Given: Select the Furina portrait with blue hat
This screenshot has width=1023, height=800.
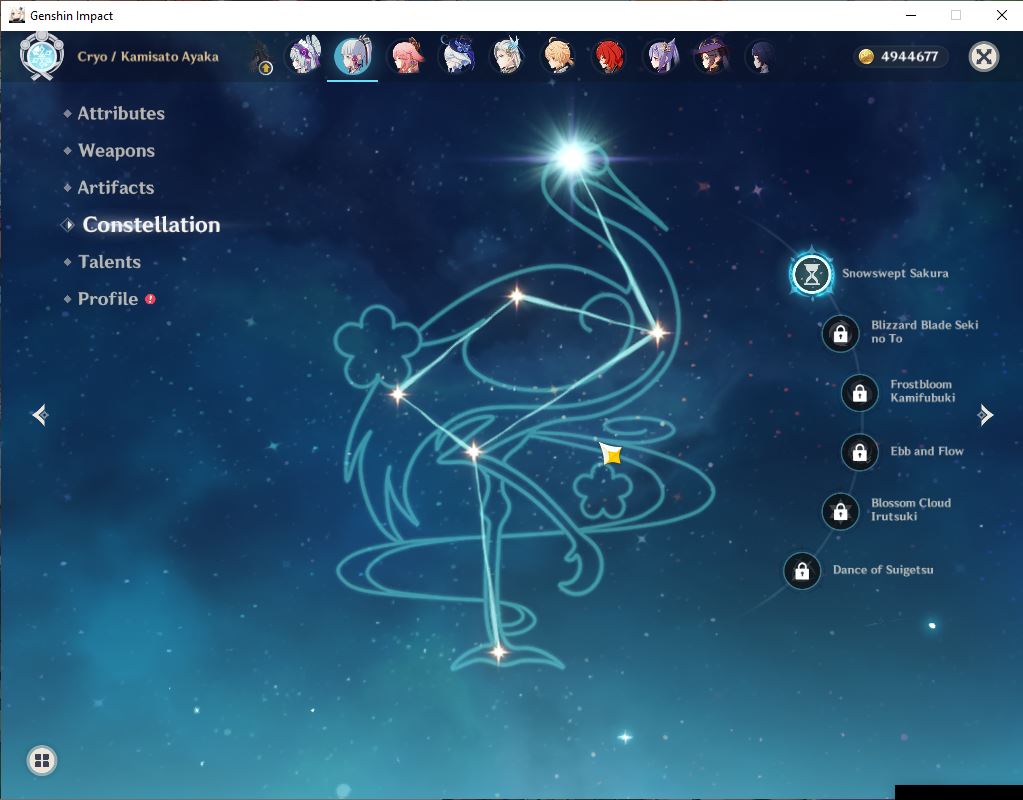Looking at the screenshot, I should [457, 56].
